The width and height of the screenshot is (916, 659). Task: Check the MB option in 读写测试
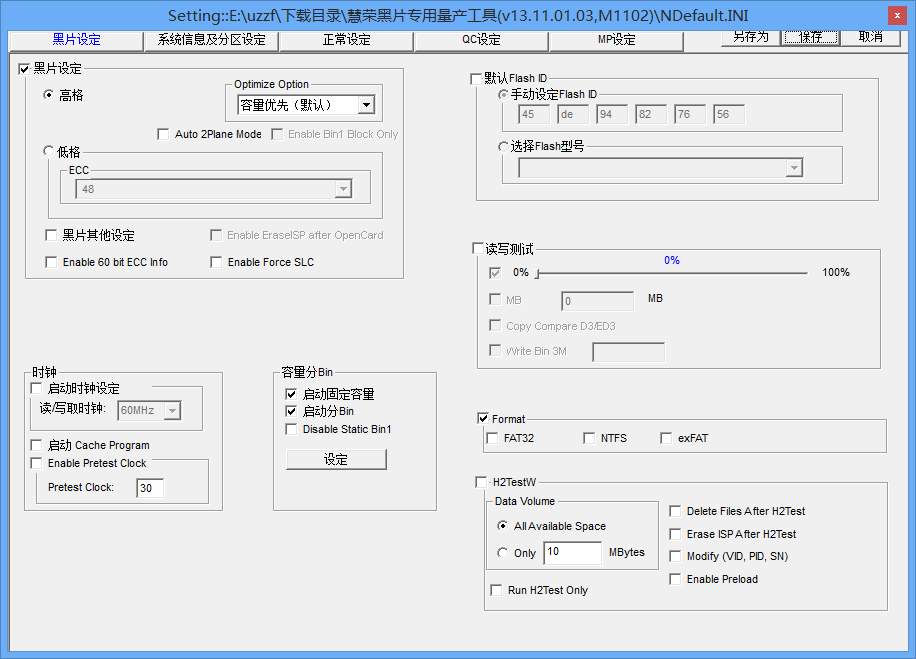(x=495, y=300)
